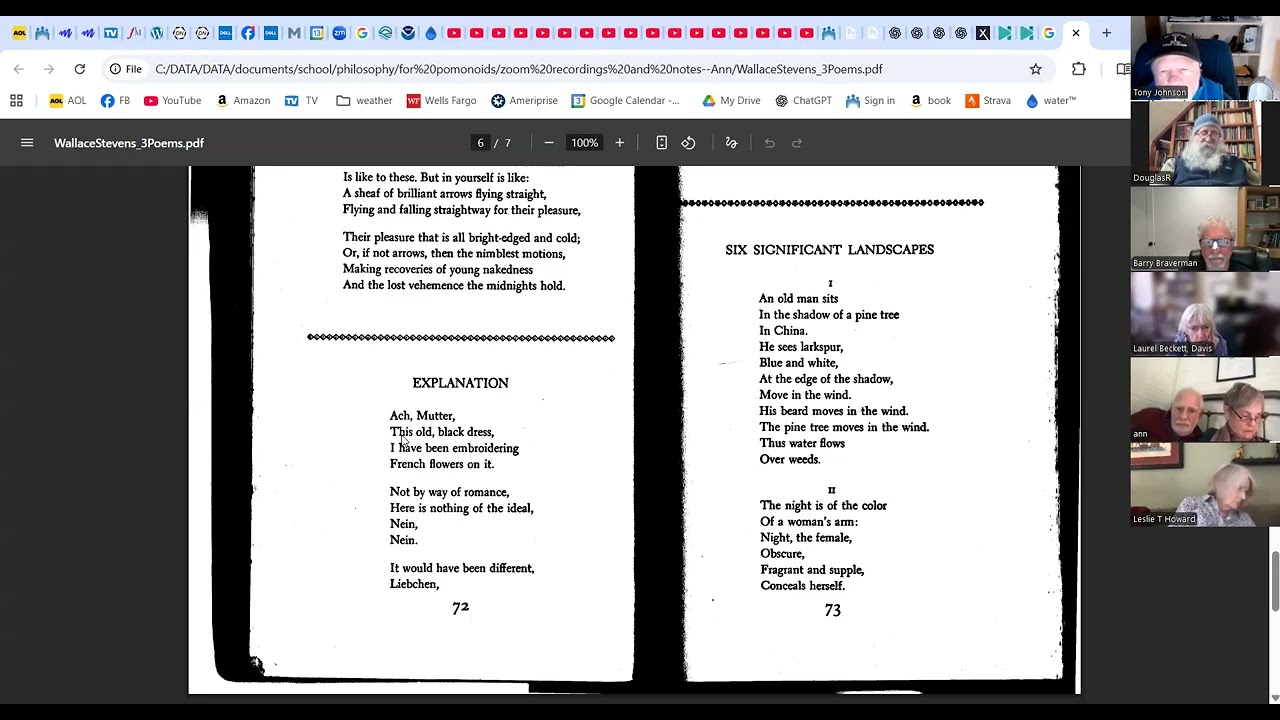
Task: Open the Sign in bookmark
Action: point(870,100)
